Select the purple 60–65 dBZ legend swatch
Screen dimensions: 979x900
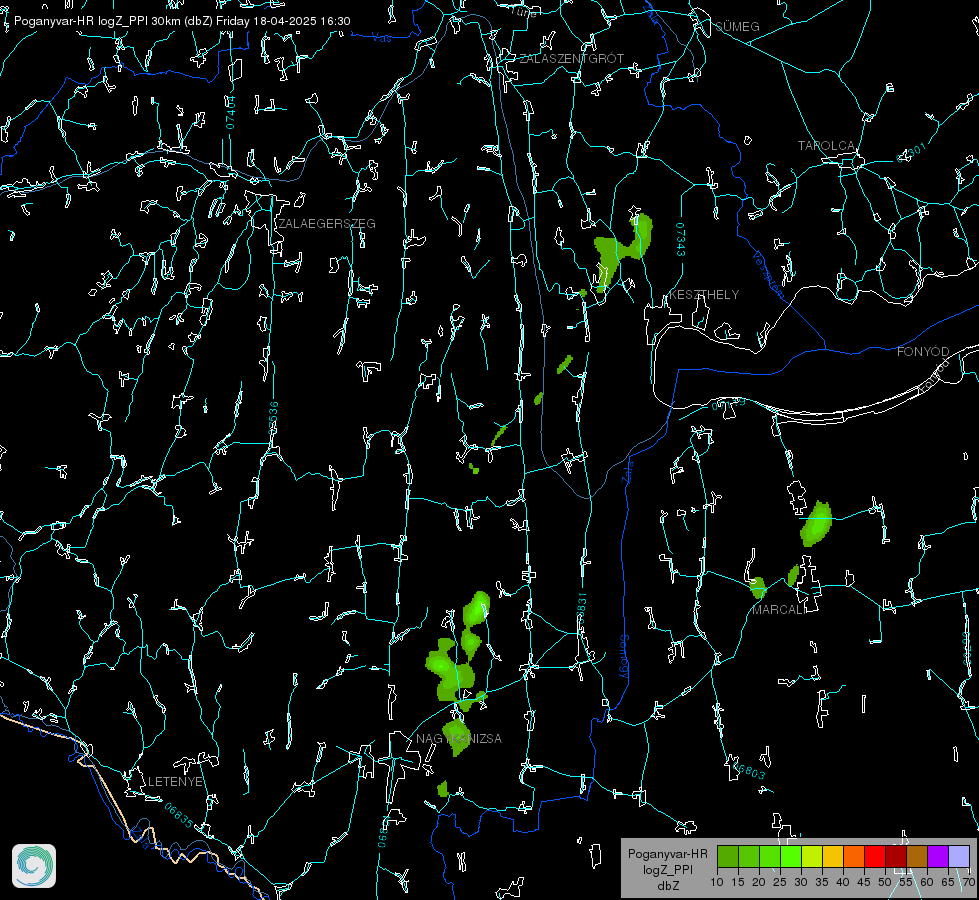click(938, 856)
